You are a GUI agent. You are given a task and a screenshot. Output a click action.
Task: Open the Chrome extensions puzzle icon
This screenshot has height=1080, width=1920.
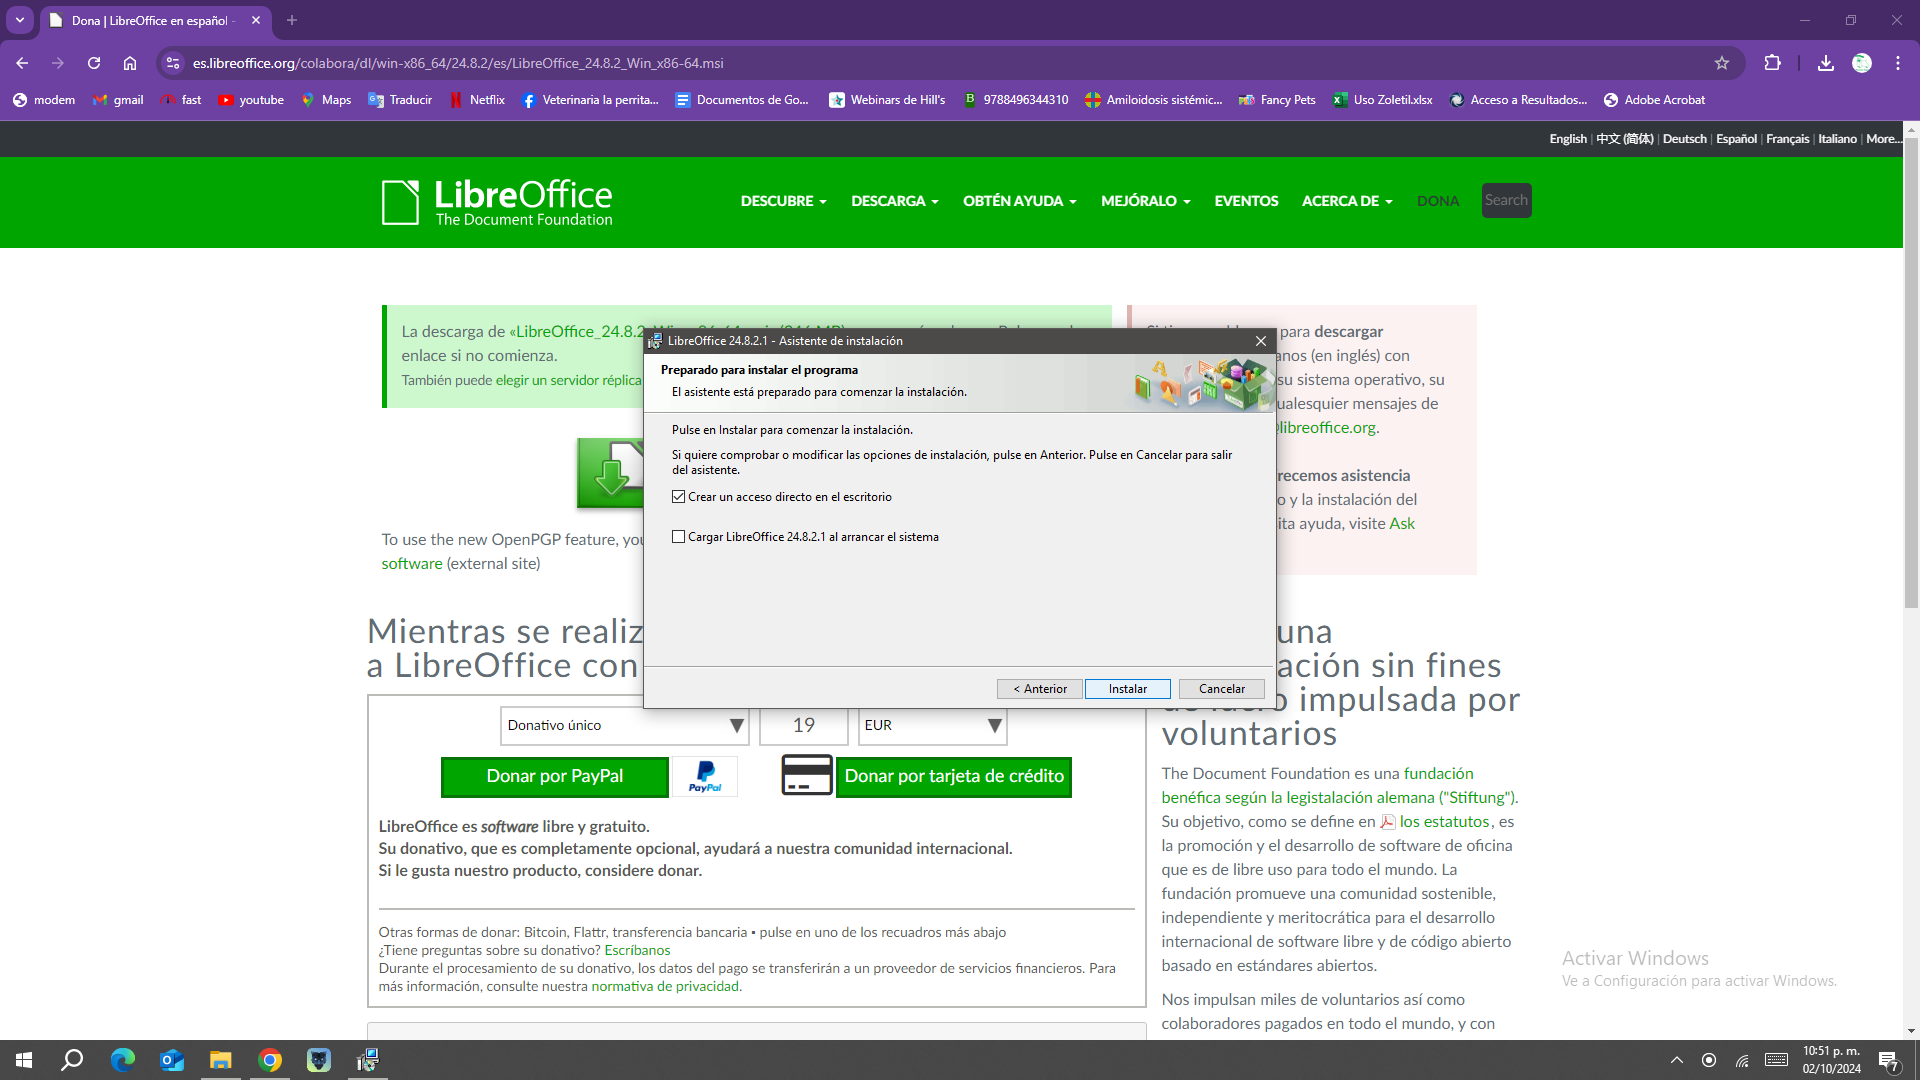[x=1772, y=63]
